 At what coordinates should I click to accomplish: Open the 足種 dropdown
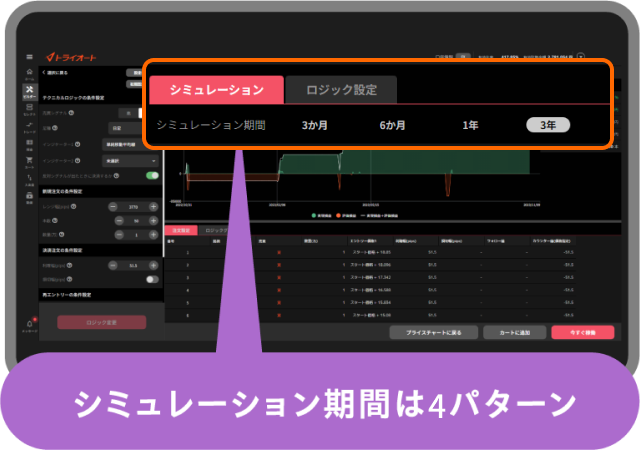pos(125,128)
